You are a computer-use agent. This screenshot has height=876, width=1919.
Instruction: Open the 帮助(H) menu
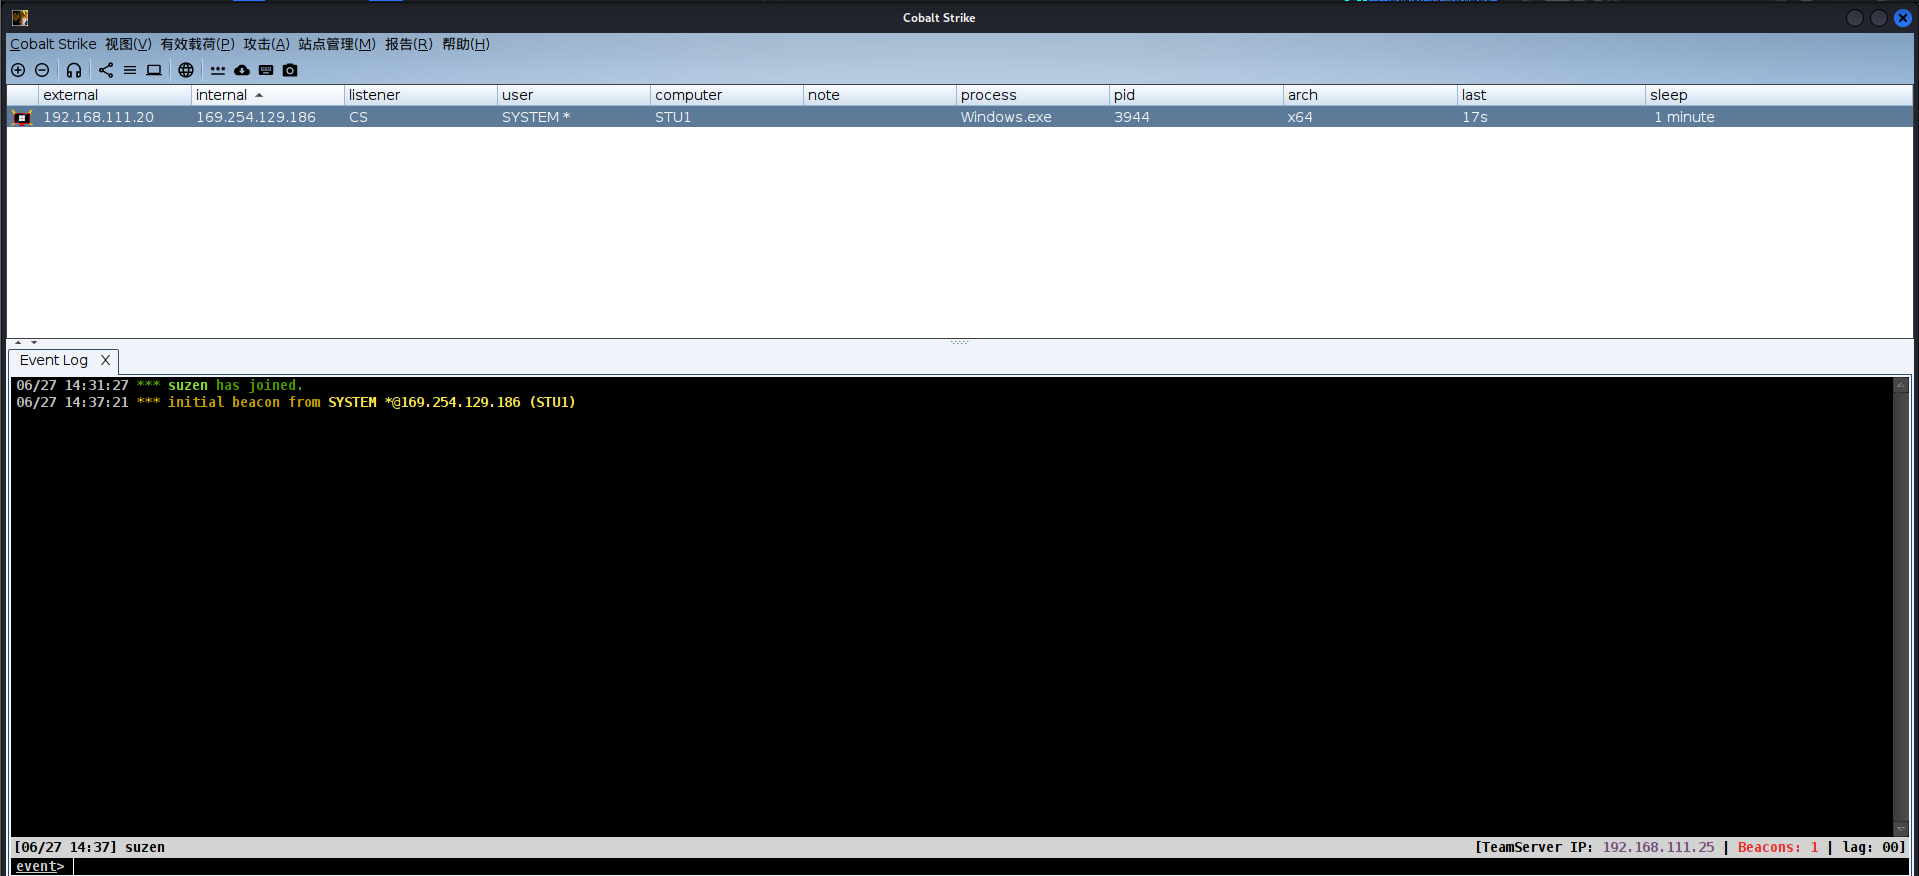tap(466, 44)
